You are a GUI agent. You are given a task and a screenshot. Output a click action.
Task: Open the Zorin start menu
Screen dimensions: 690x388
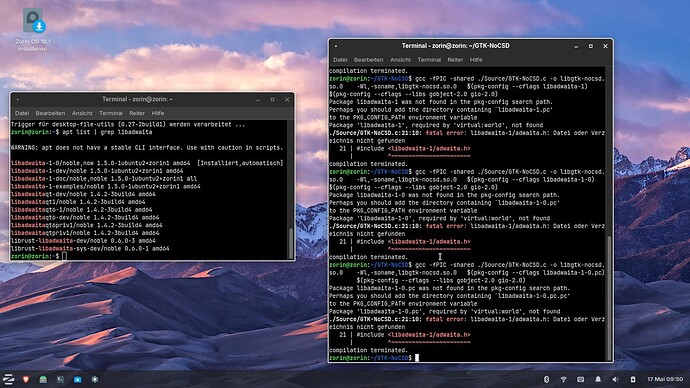pos(8,379)
